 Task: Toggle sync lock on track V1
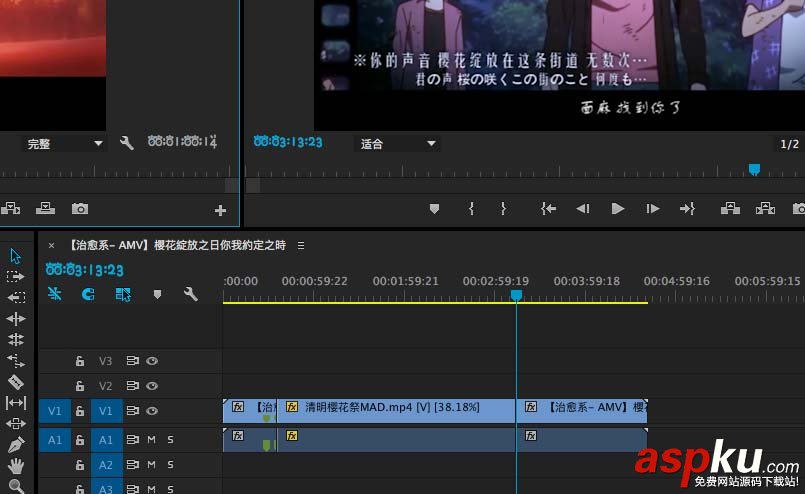pos(132,411)
